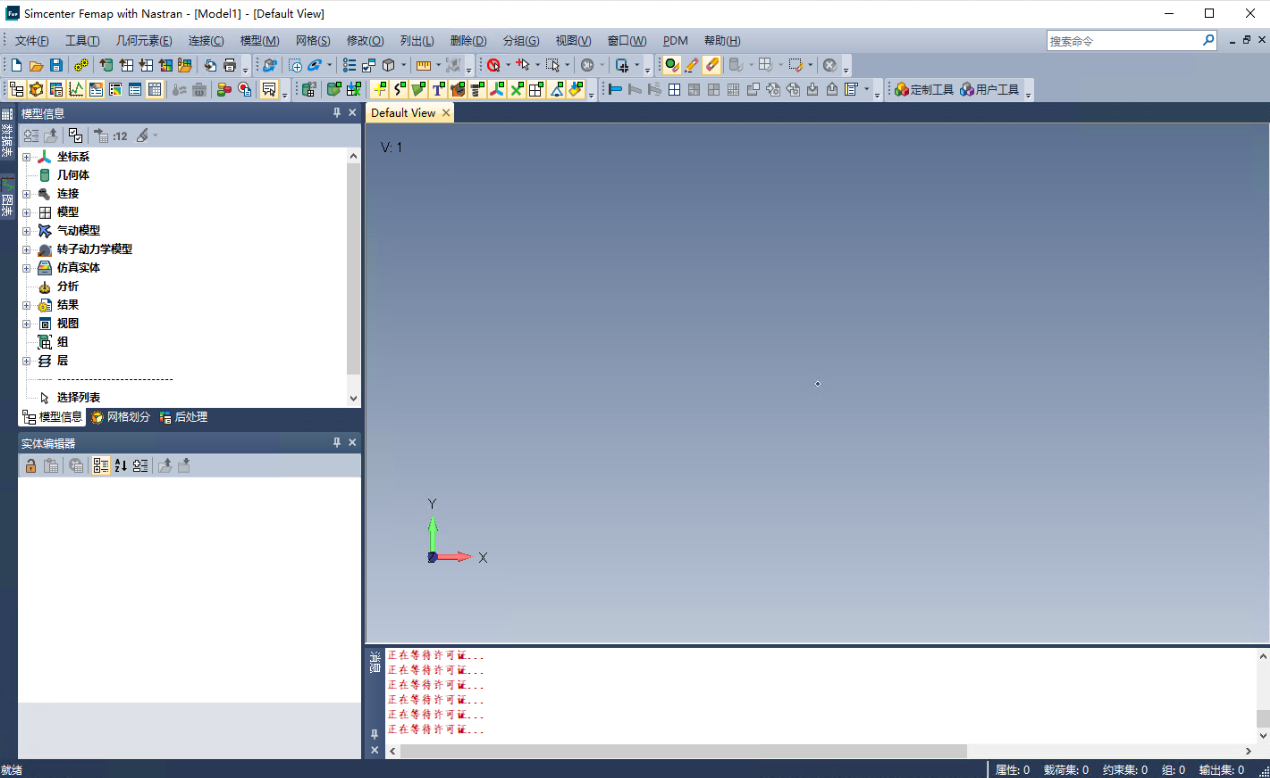This screenshot has width=1270, height=778.
Task: Click the lock icon in the 实体编辑器 toolbar
Action: tap(31, 466)
